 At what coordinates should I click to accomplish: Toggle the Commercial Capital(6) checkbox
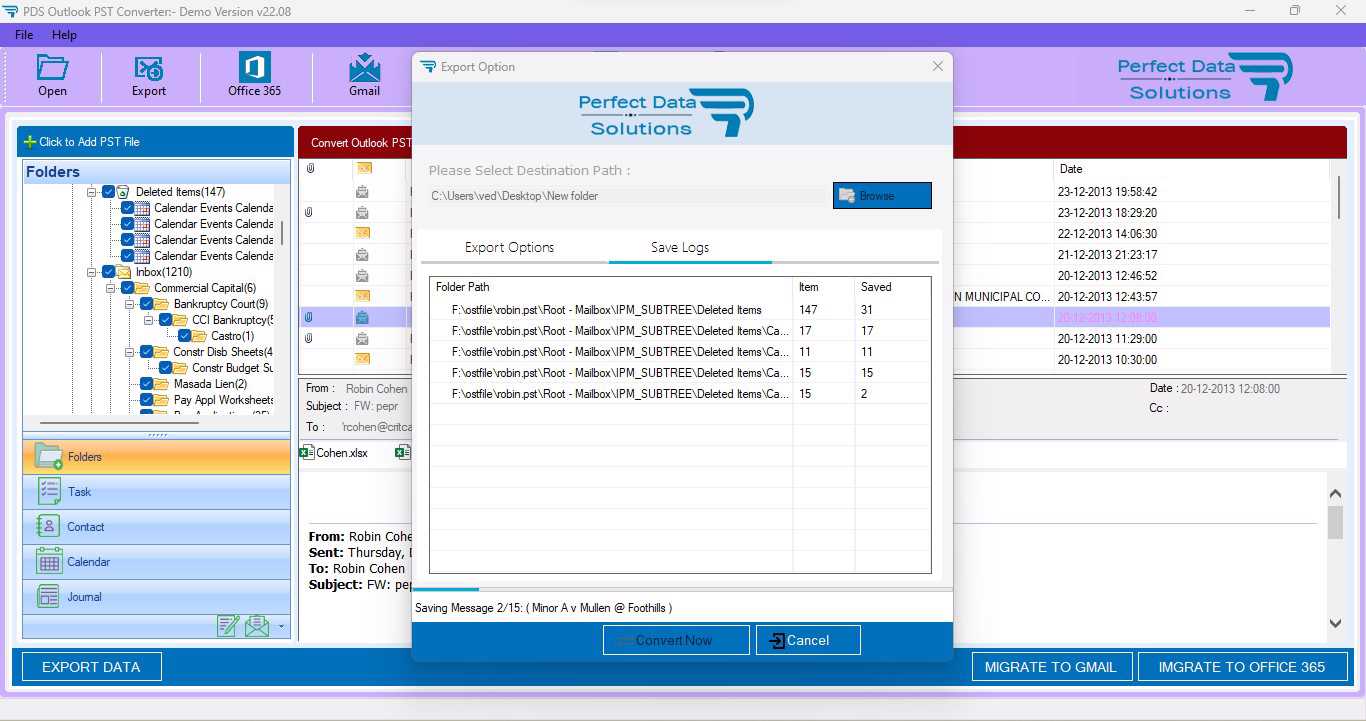pyautogui.click(x=128, y=288)
